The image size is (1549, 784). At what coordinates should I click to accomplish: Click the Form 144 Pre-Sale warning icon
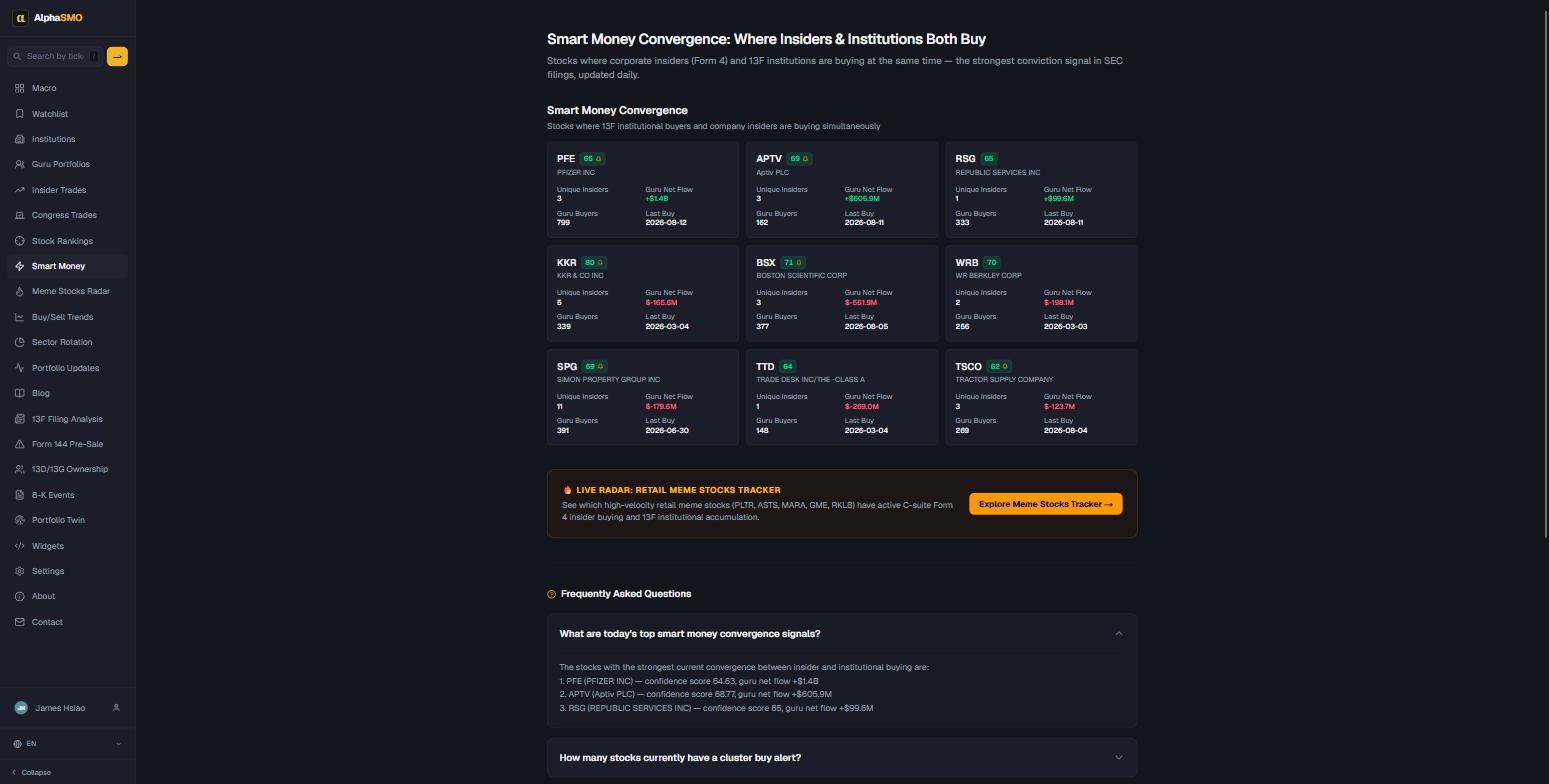pos(19,444)
